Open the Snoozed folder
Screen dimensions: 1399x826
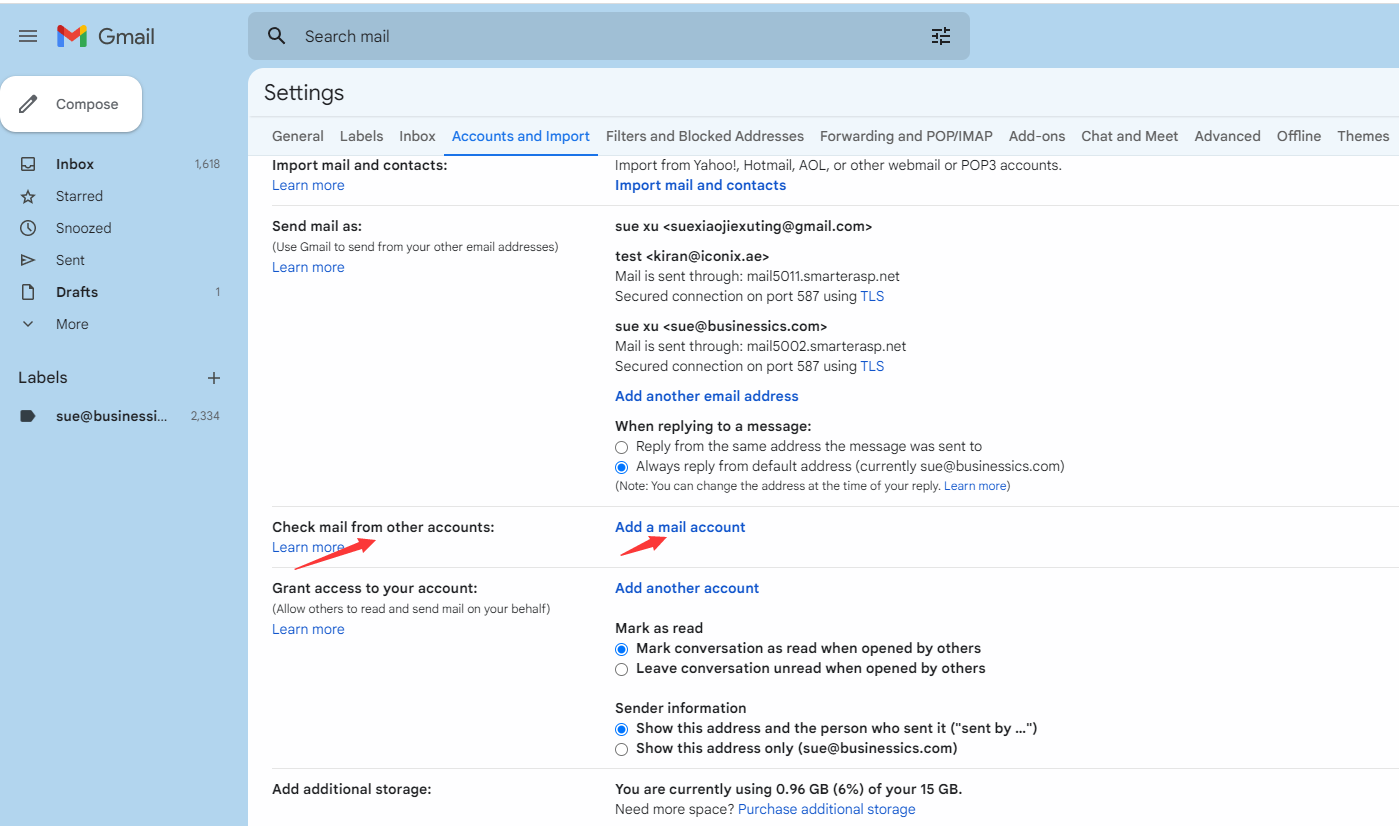pos(83,228)
